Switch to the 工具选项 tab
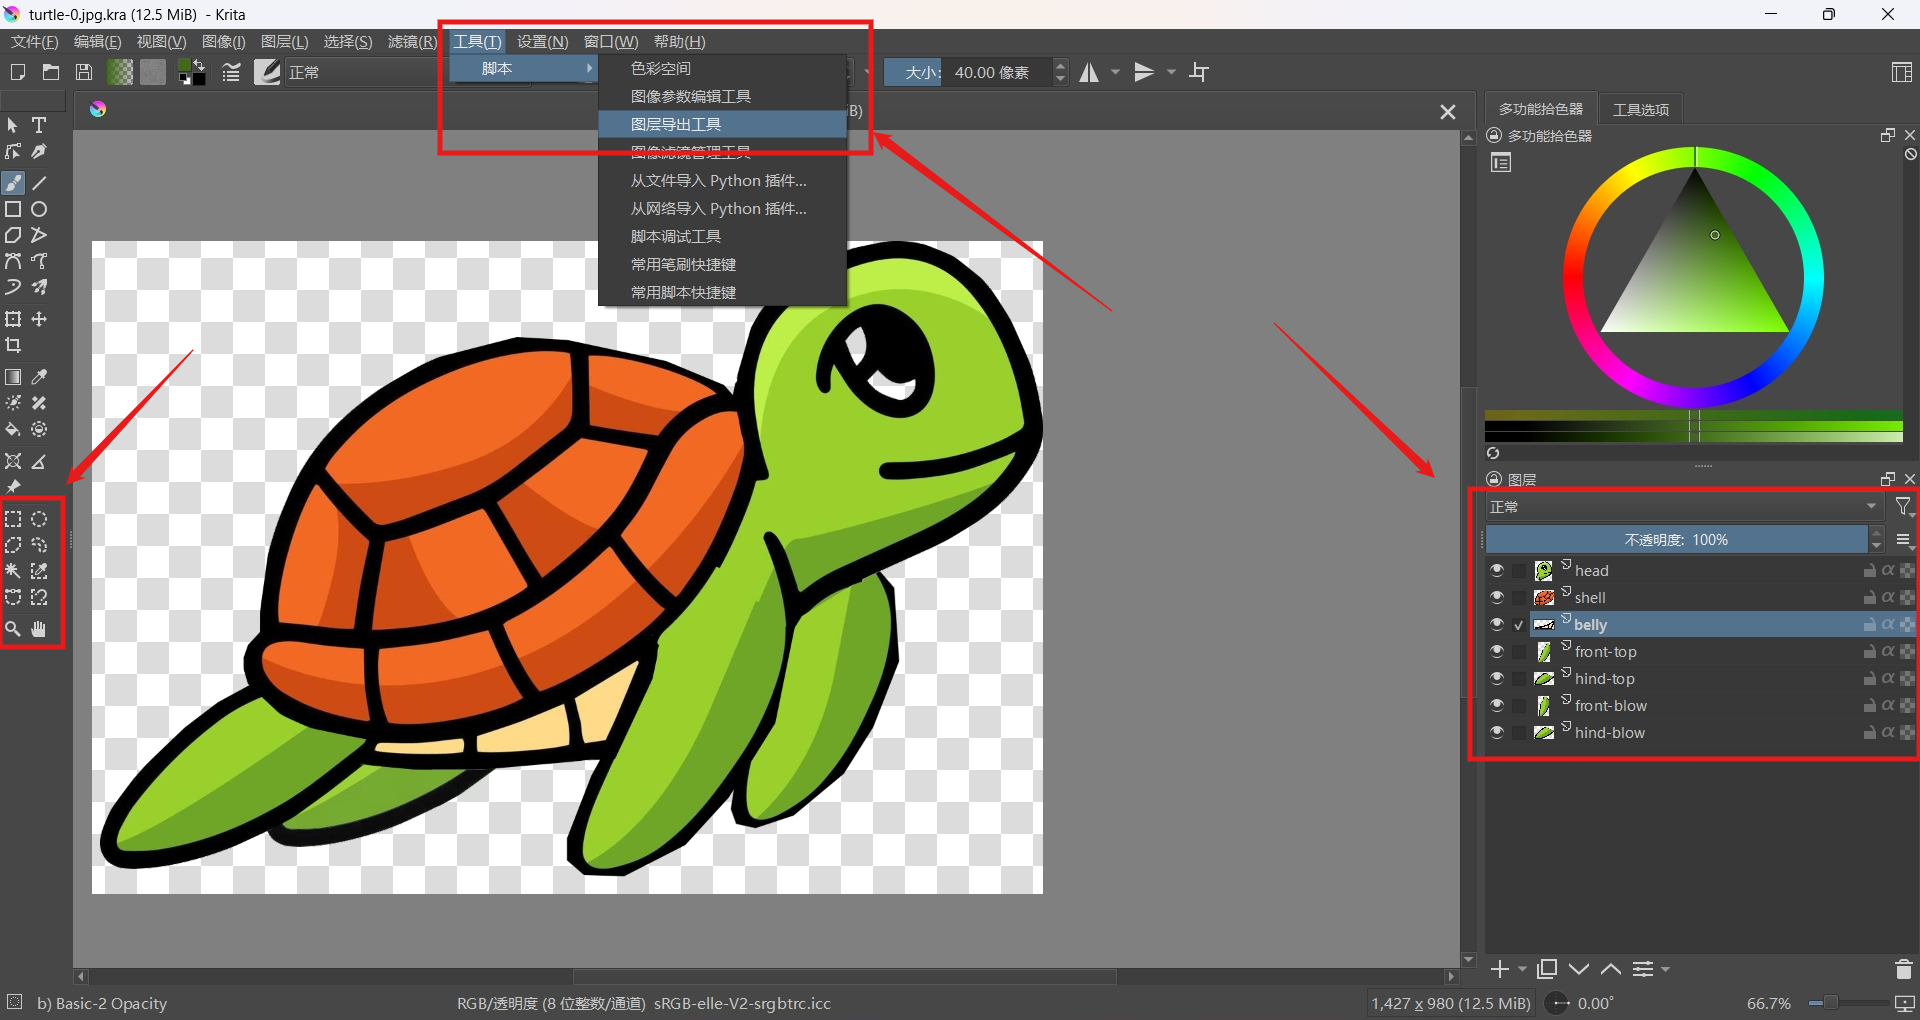The image size is (1920, 1020). point(1641,109)
